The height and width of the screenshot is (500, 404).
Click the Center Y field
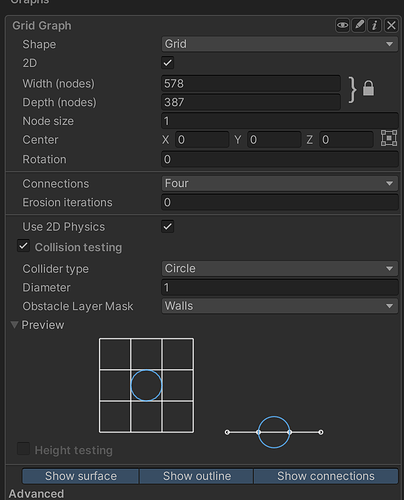[x=274, y=140]
